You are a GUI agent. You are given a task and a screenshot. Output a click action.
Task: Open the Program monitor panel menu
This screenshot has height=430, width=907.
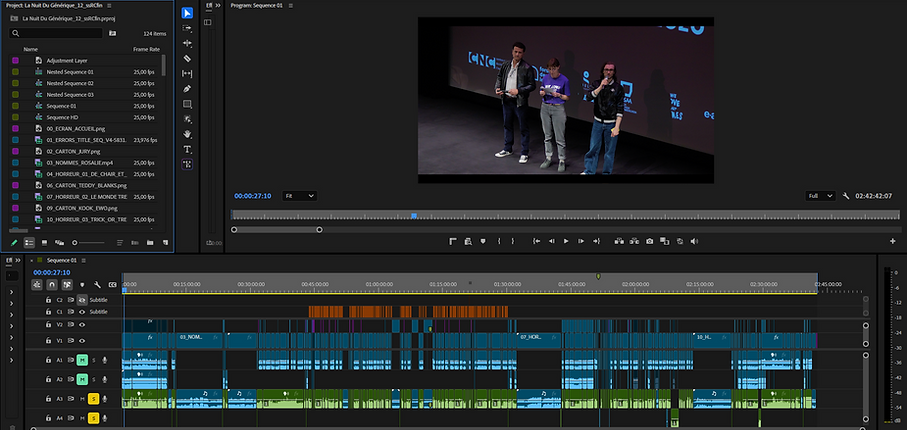(290, 5)
